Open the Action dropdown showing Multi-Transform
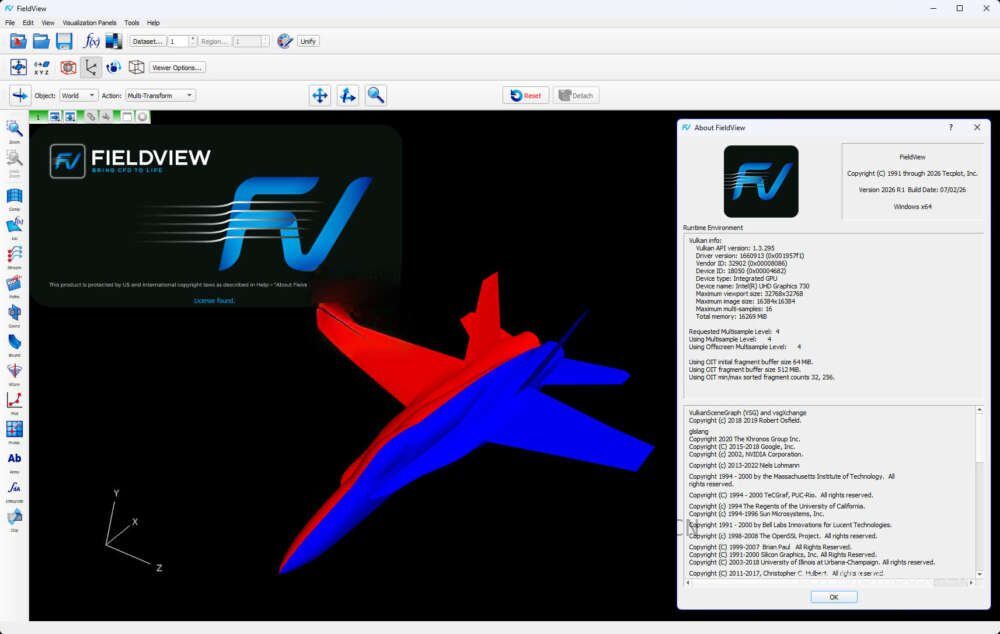1000x634 pixels. [x=160, y=96]
